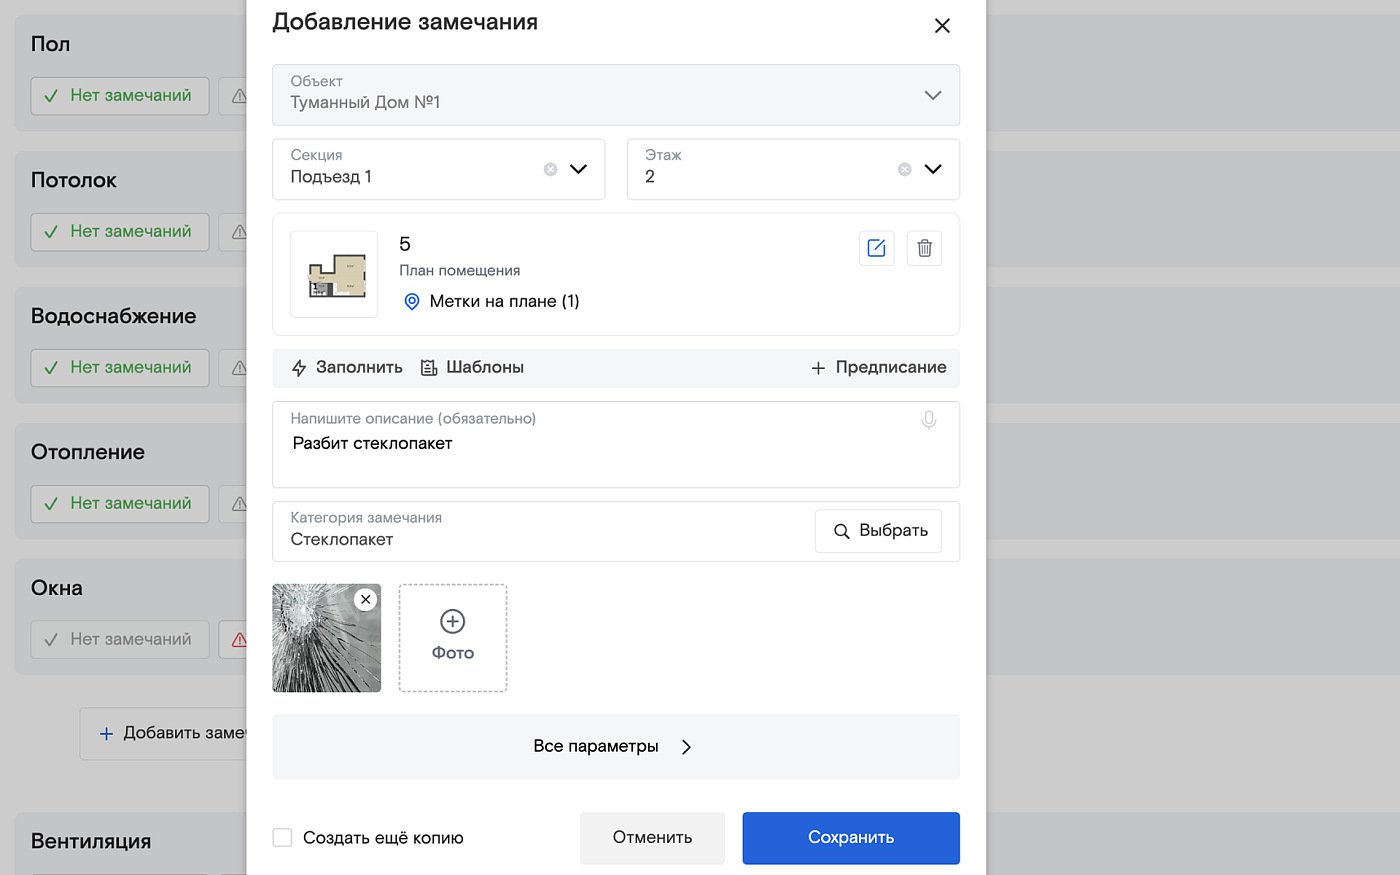
Task: Open Шаблоны templates list
Action: point(472,367)
